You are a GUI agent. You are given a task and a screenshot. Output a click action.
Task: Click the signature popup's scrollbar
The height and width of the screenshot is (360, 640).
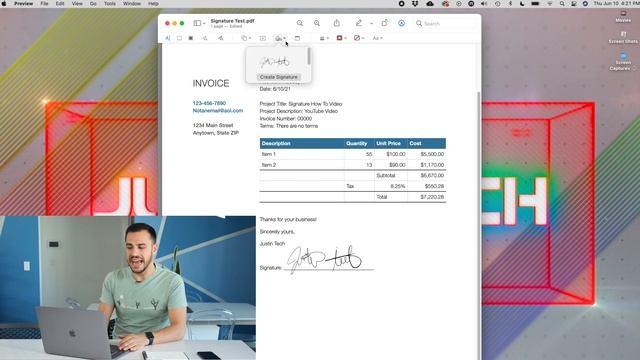tap(309, 56)
